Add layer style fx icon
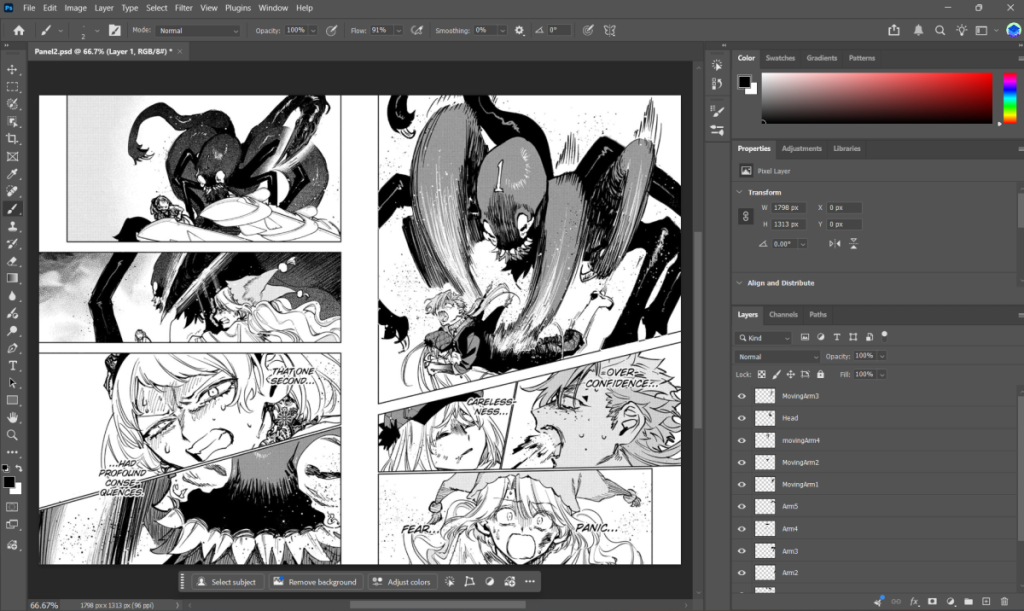1024x611 pixels. (x=914, y=601)
